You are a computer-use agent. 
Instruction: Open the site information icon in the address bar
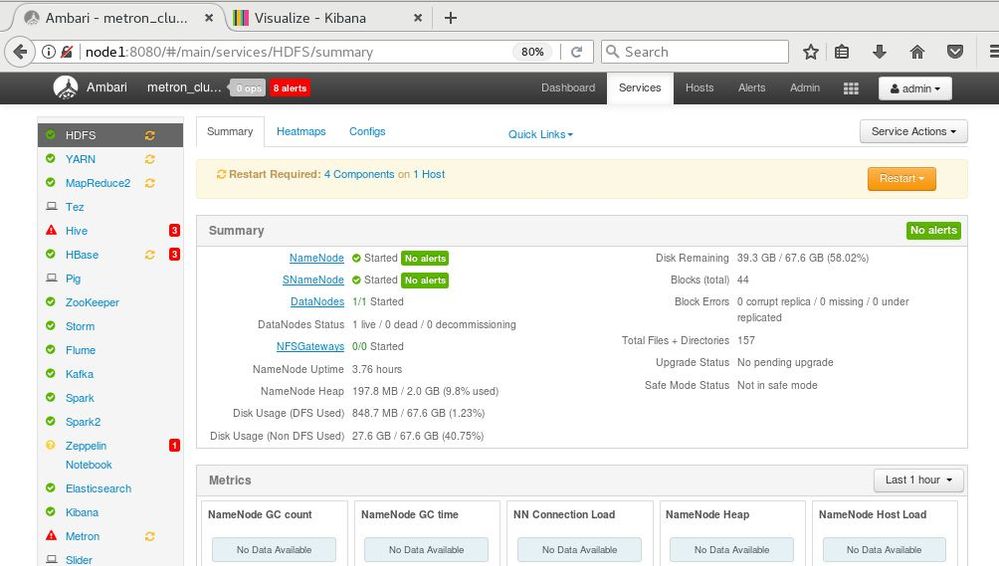48,52
